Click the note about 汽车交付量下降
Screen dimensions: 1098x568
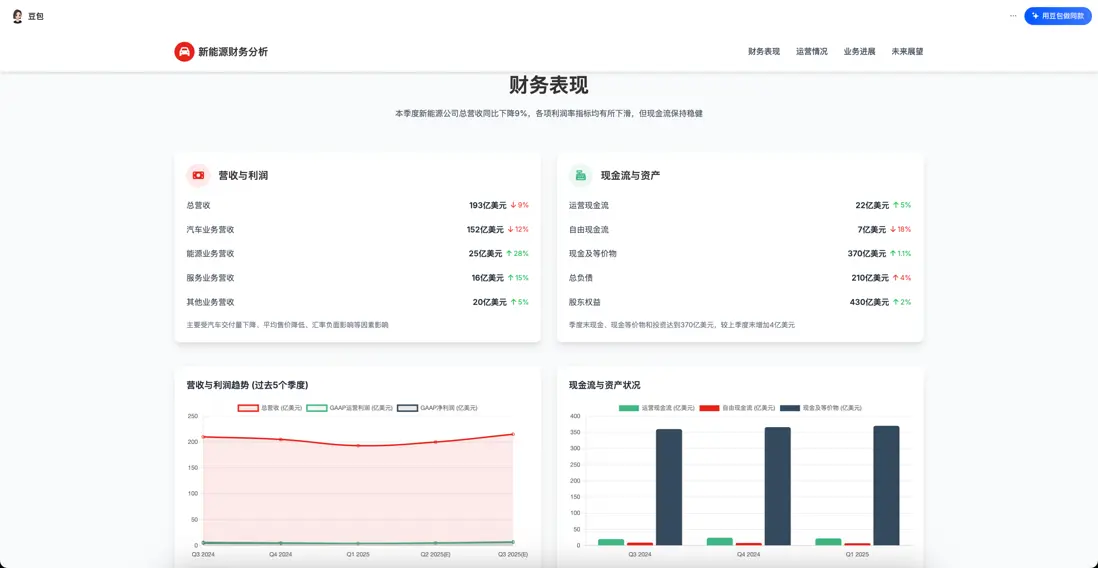coord(287,325)
